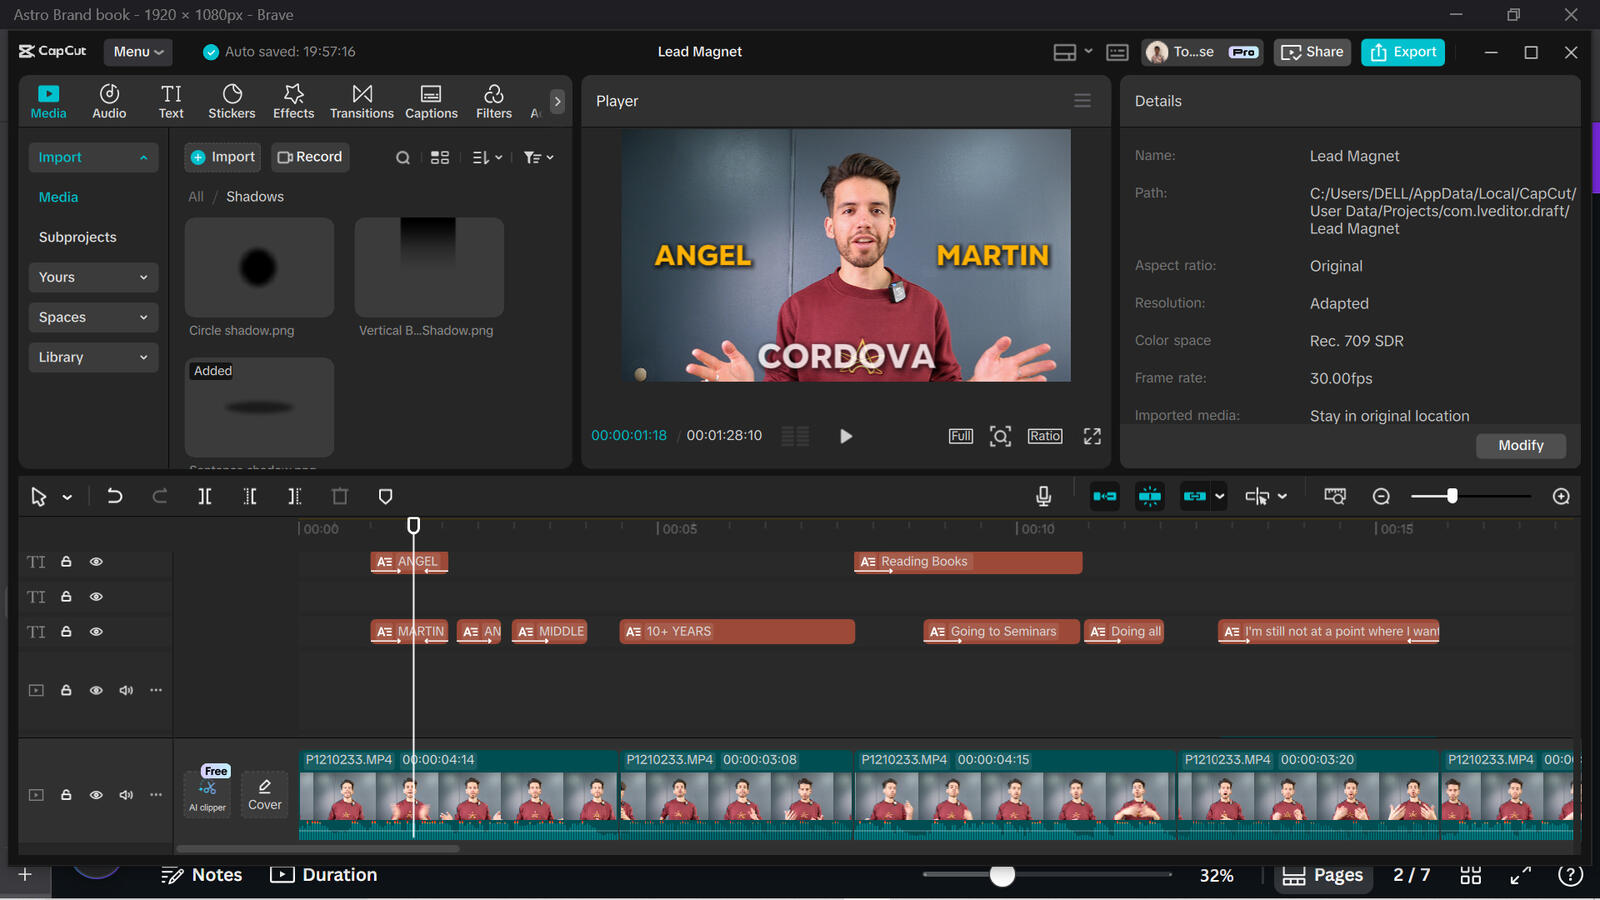Open Notes in the Brave Canva window
1600x900 pixels.
click(202, 875)
